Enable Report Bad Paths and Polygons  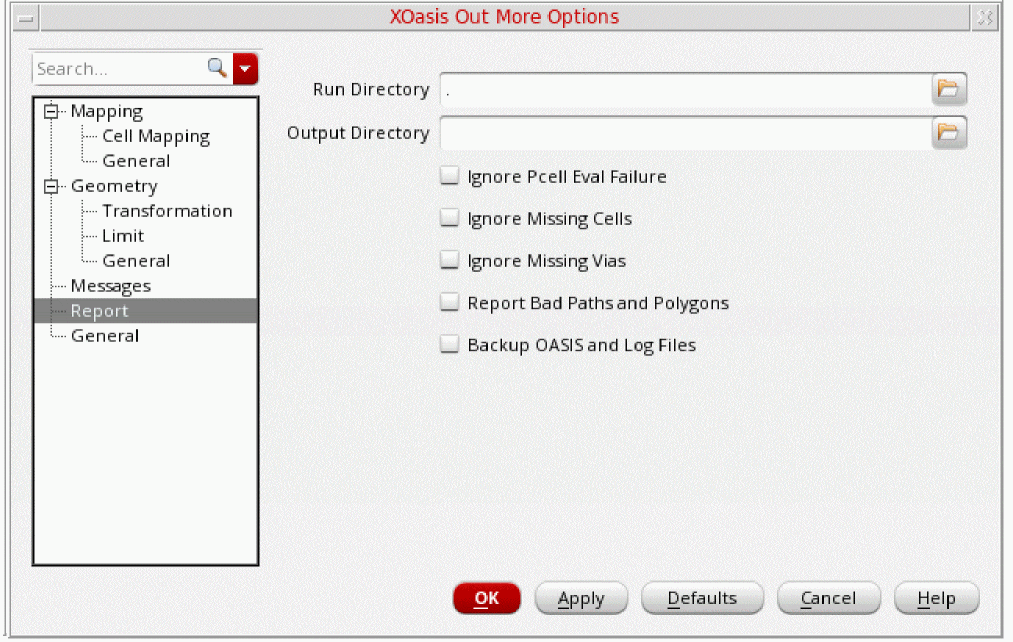click(449, 302)
